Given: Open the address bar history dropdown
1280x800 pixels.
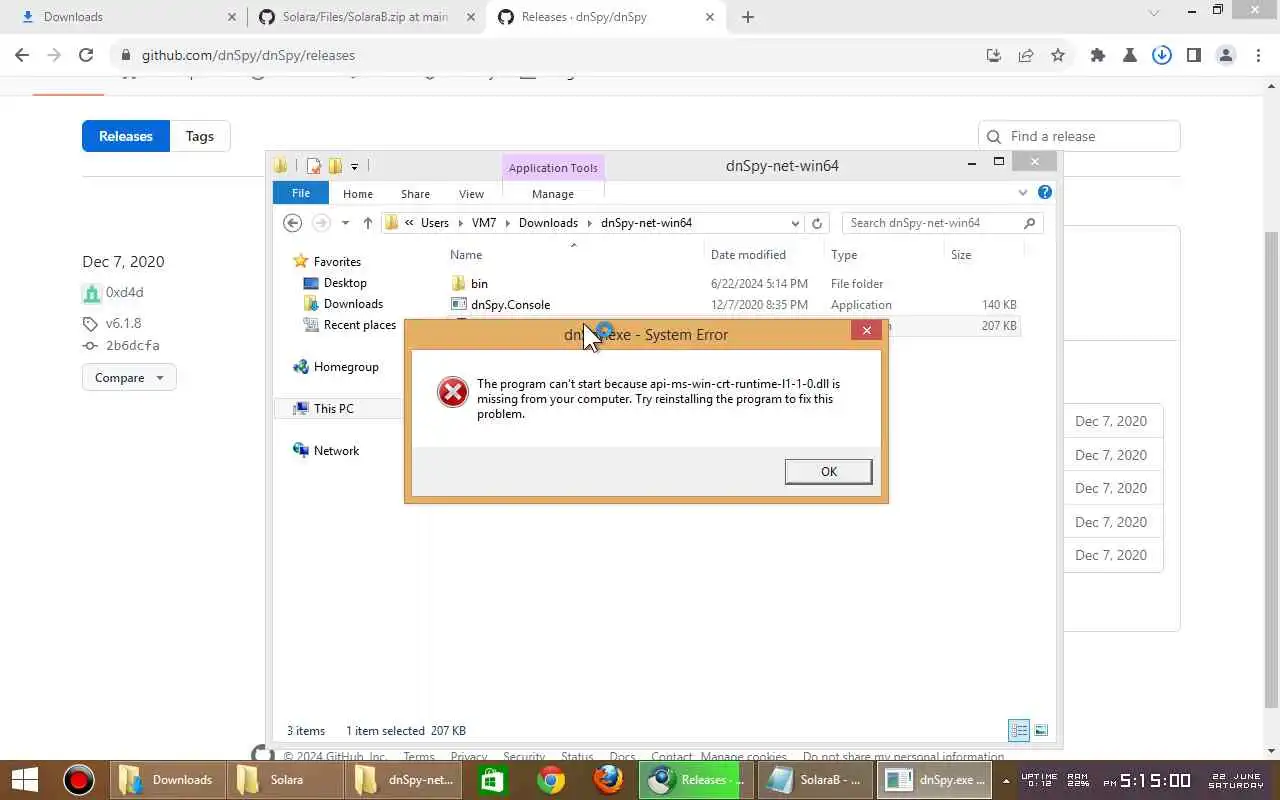Looking at the screenshot, I should tap(795, 223).
